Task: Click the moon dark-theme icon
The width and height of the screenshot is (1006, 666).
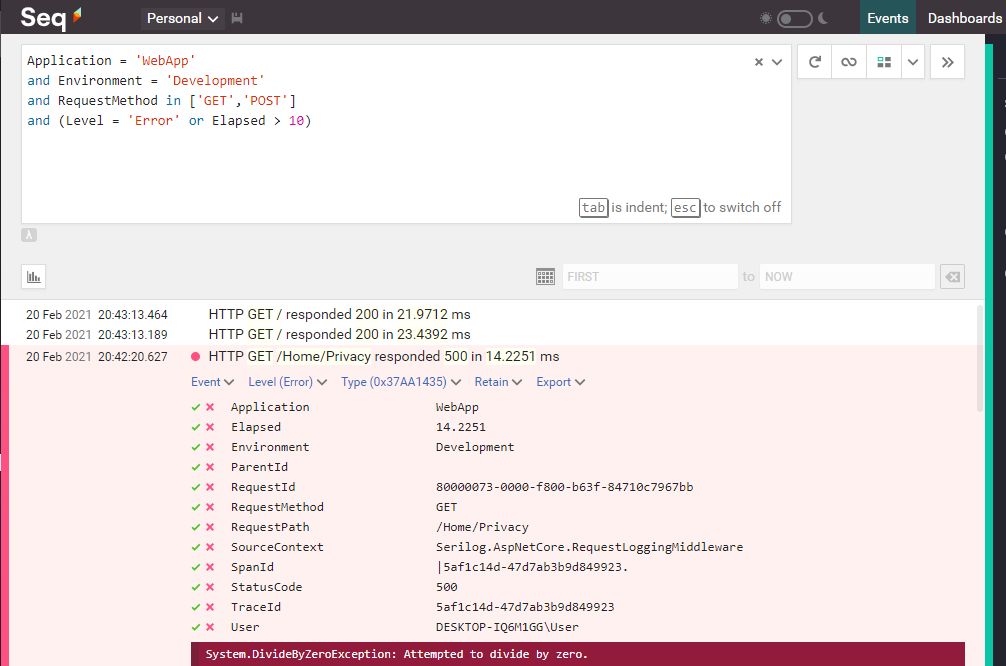Action: (x=823, y=18)
